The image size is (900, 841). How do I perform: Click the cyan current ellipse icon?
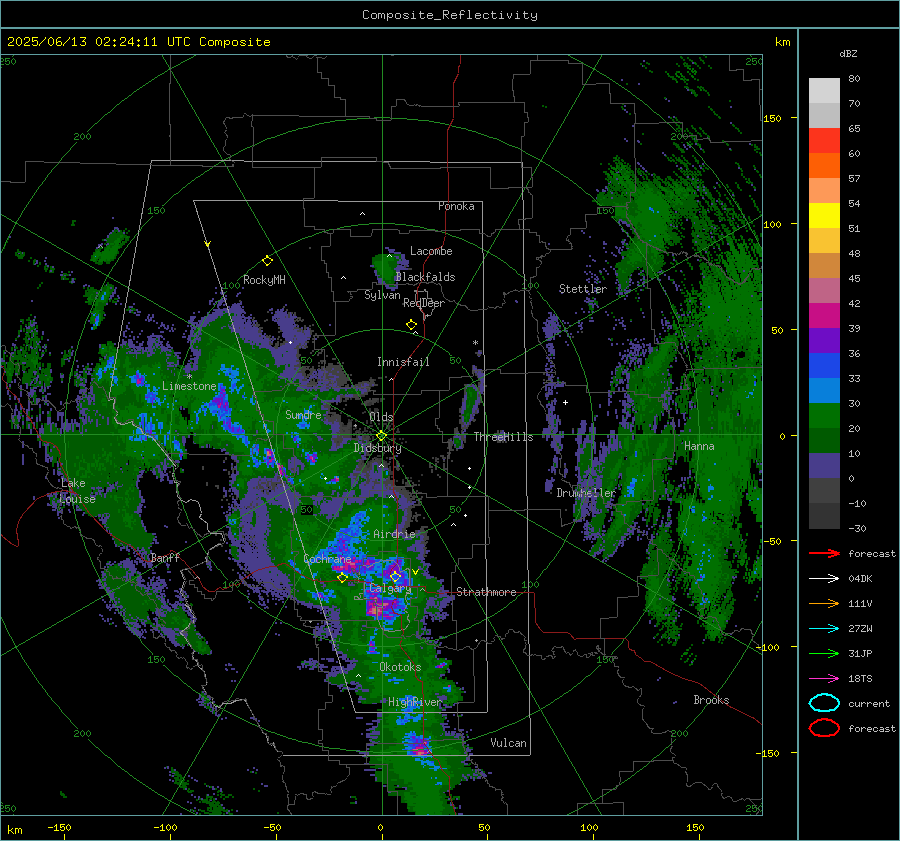(x=824, y=703)
